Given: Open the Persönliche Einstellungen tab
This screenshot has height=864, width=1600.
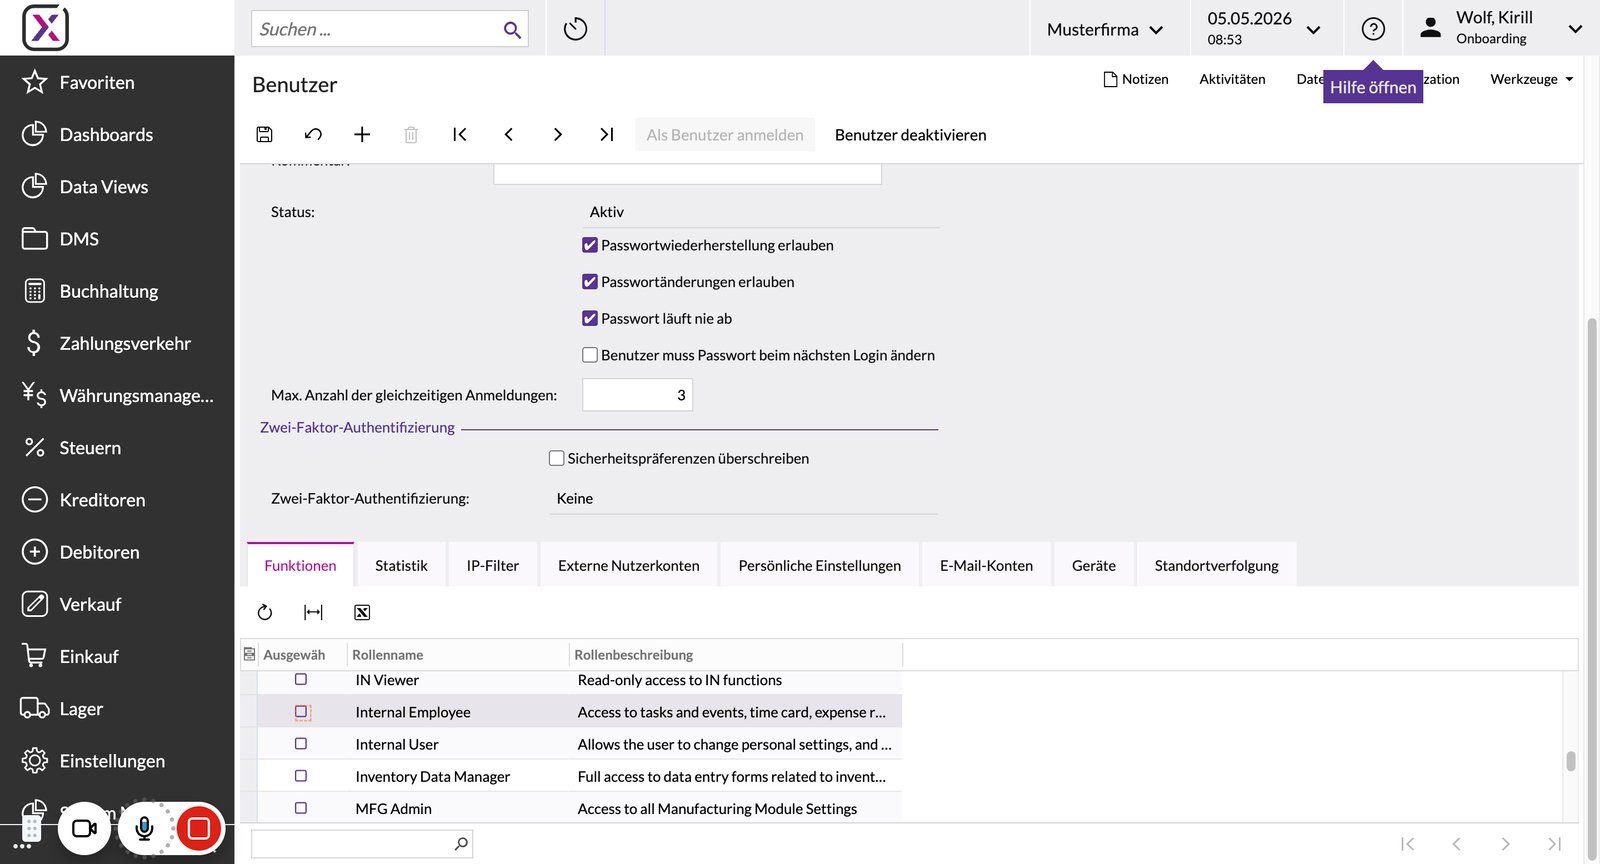Looking at the screenshot, I should 820,566.
